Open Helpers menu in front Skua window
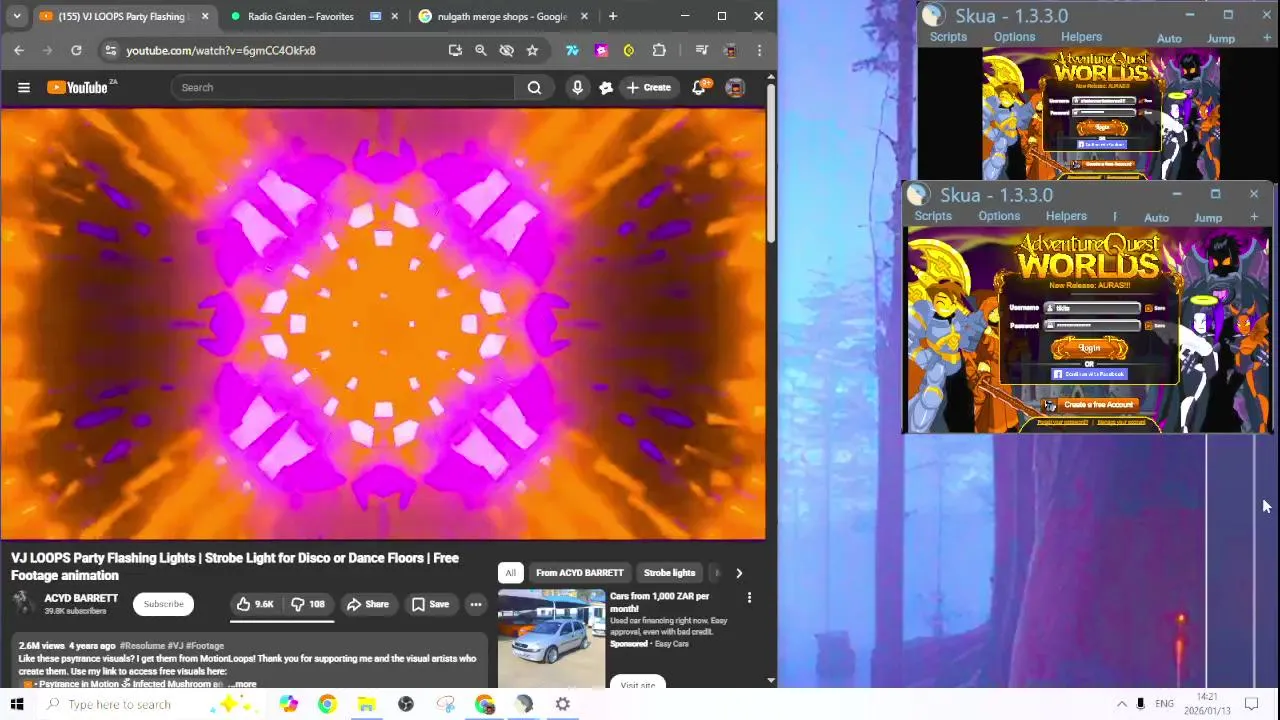Image resolution: width=1280 pixels, height=720 pixels. coord(1066,216)
